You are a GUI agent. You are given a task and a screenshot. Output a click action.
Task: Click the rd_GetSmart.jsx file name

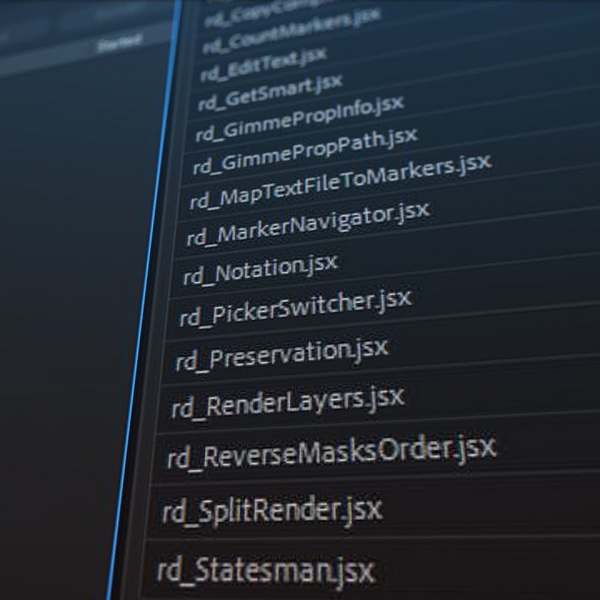coord(270,92)
